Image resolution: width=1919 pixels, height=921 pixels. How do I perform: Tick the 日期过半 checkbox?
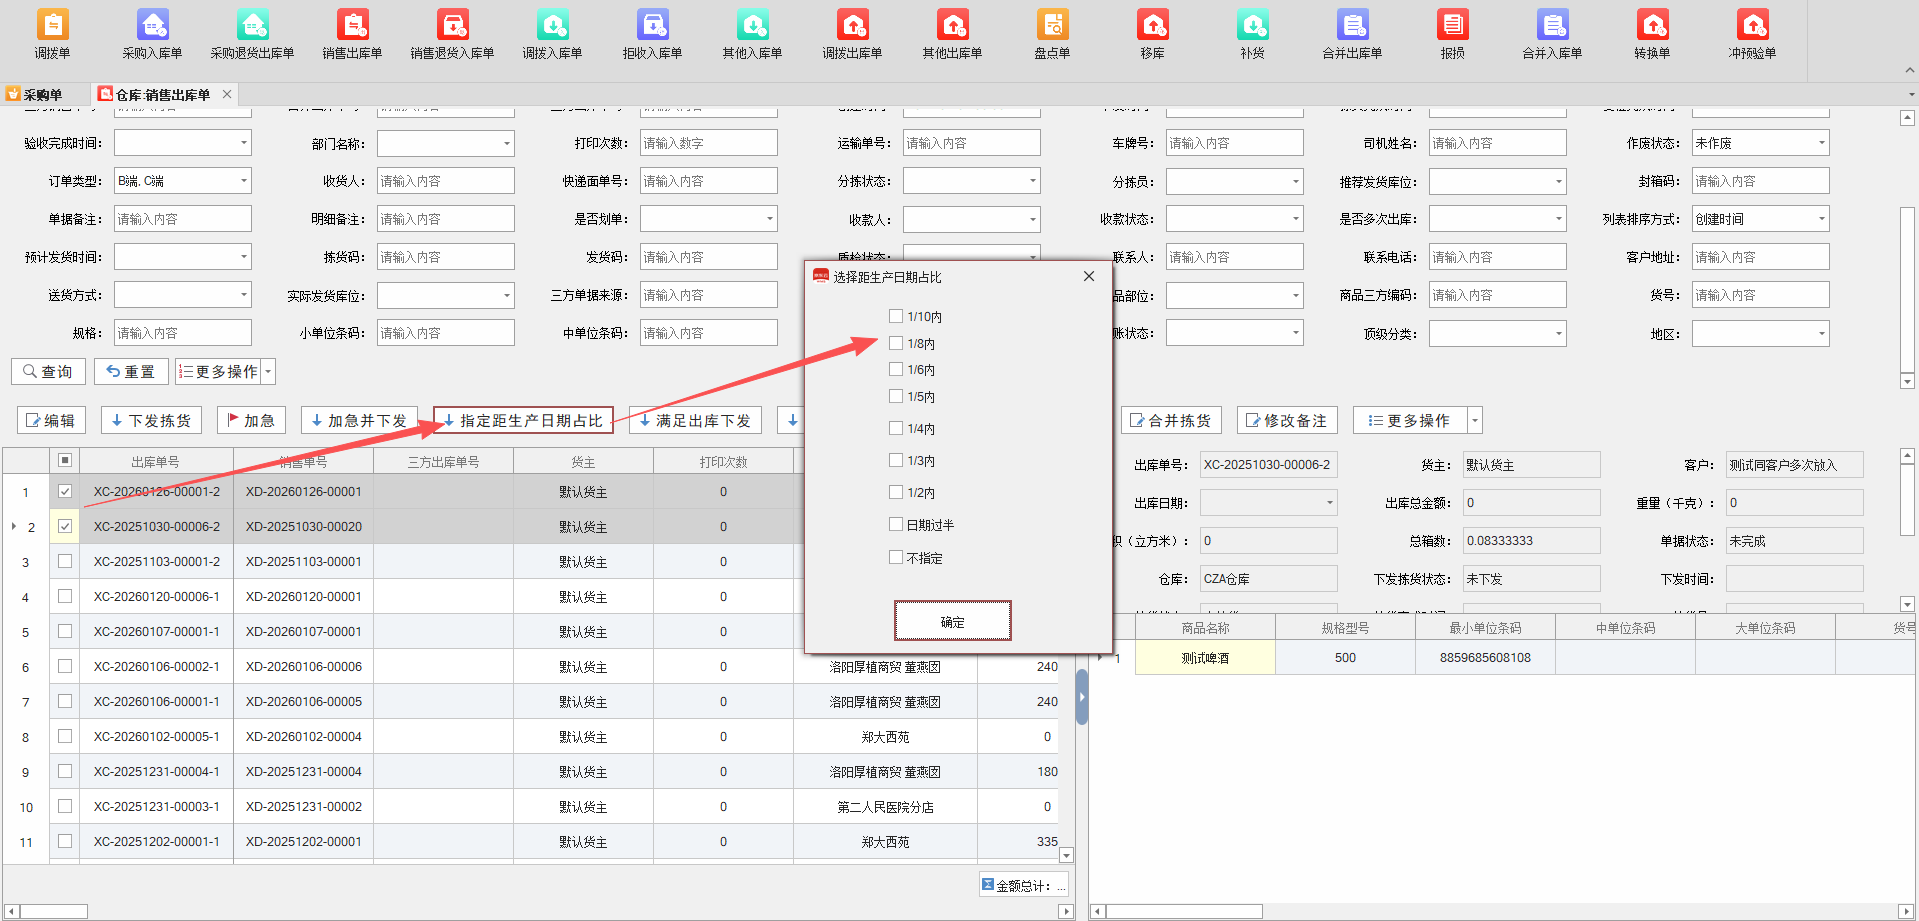point(896,524)
